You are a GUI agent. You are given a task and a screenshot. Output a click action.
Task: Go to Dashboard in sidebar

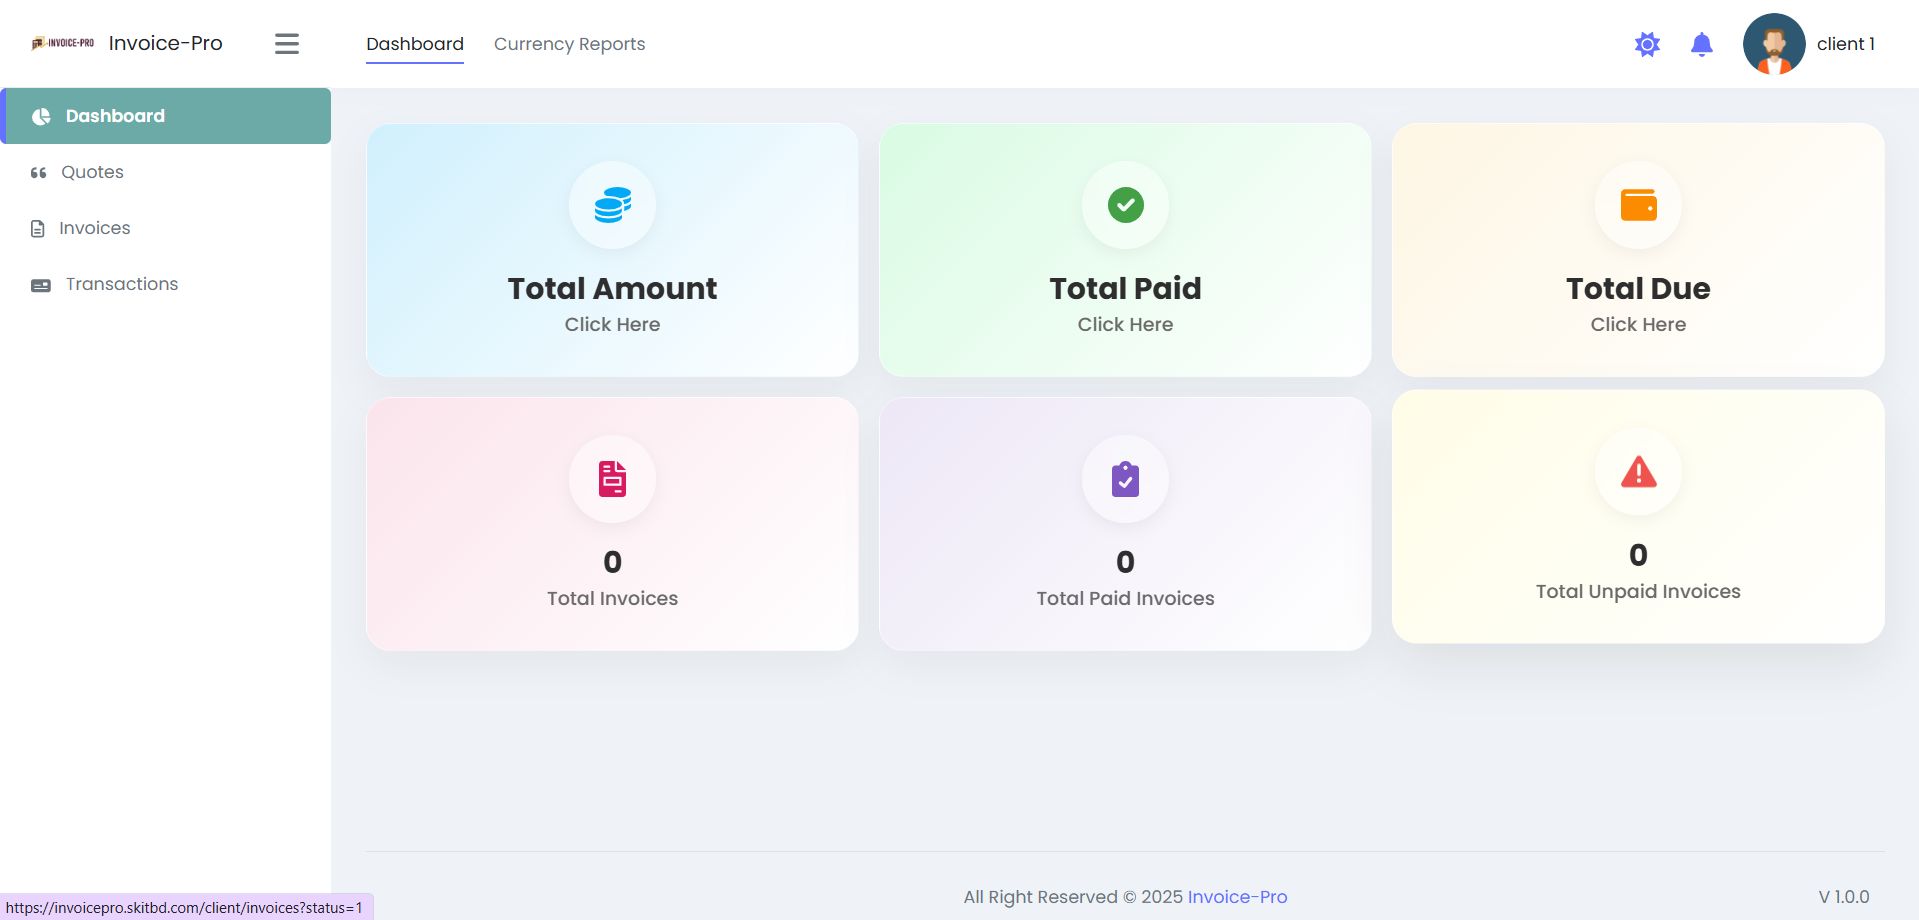115,116
